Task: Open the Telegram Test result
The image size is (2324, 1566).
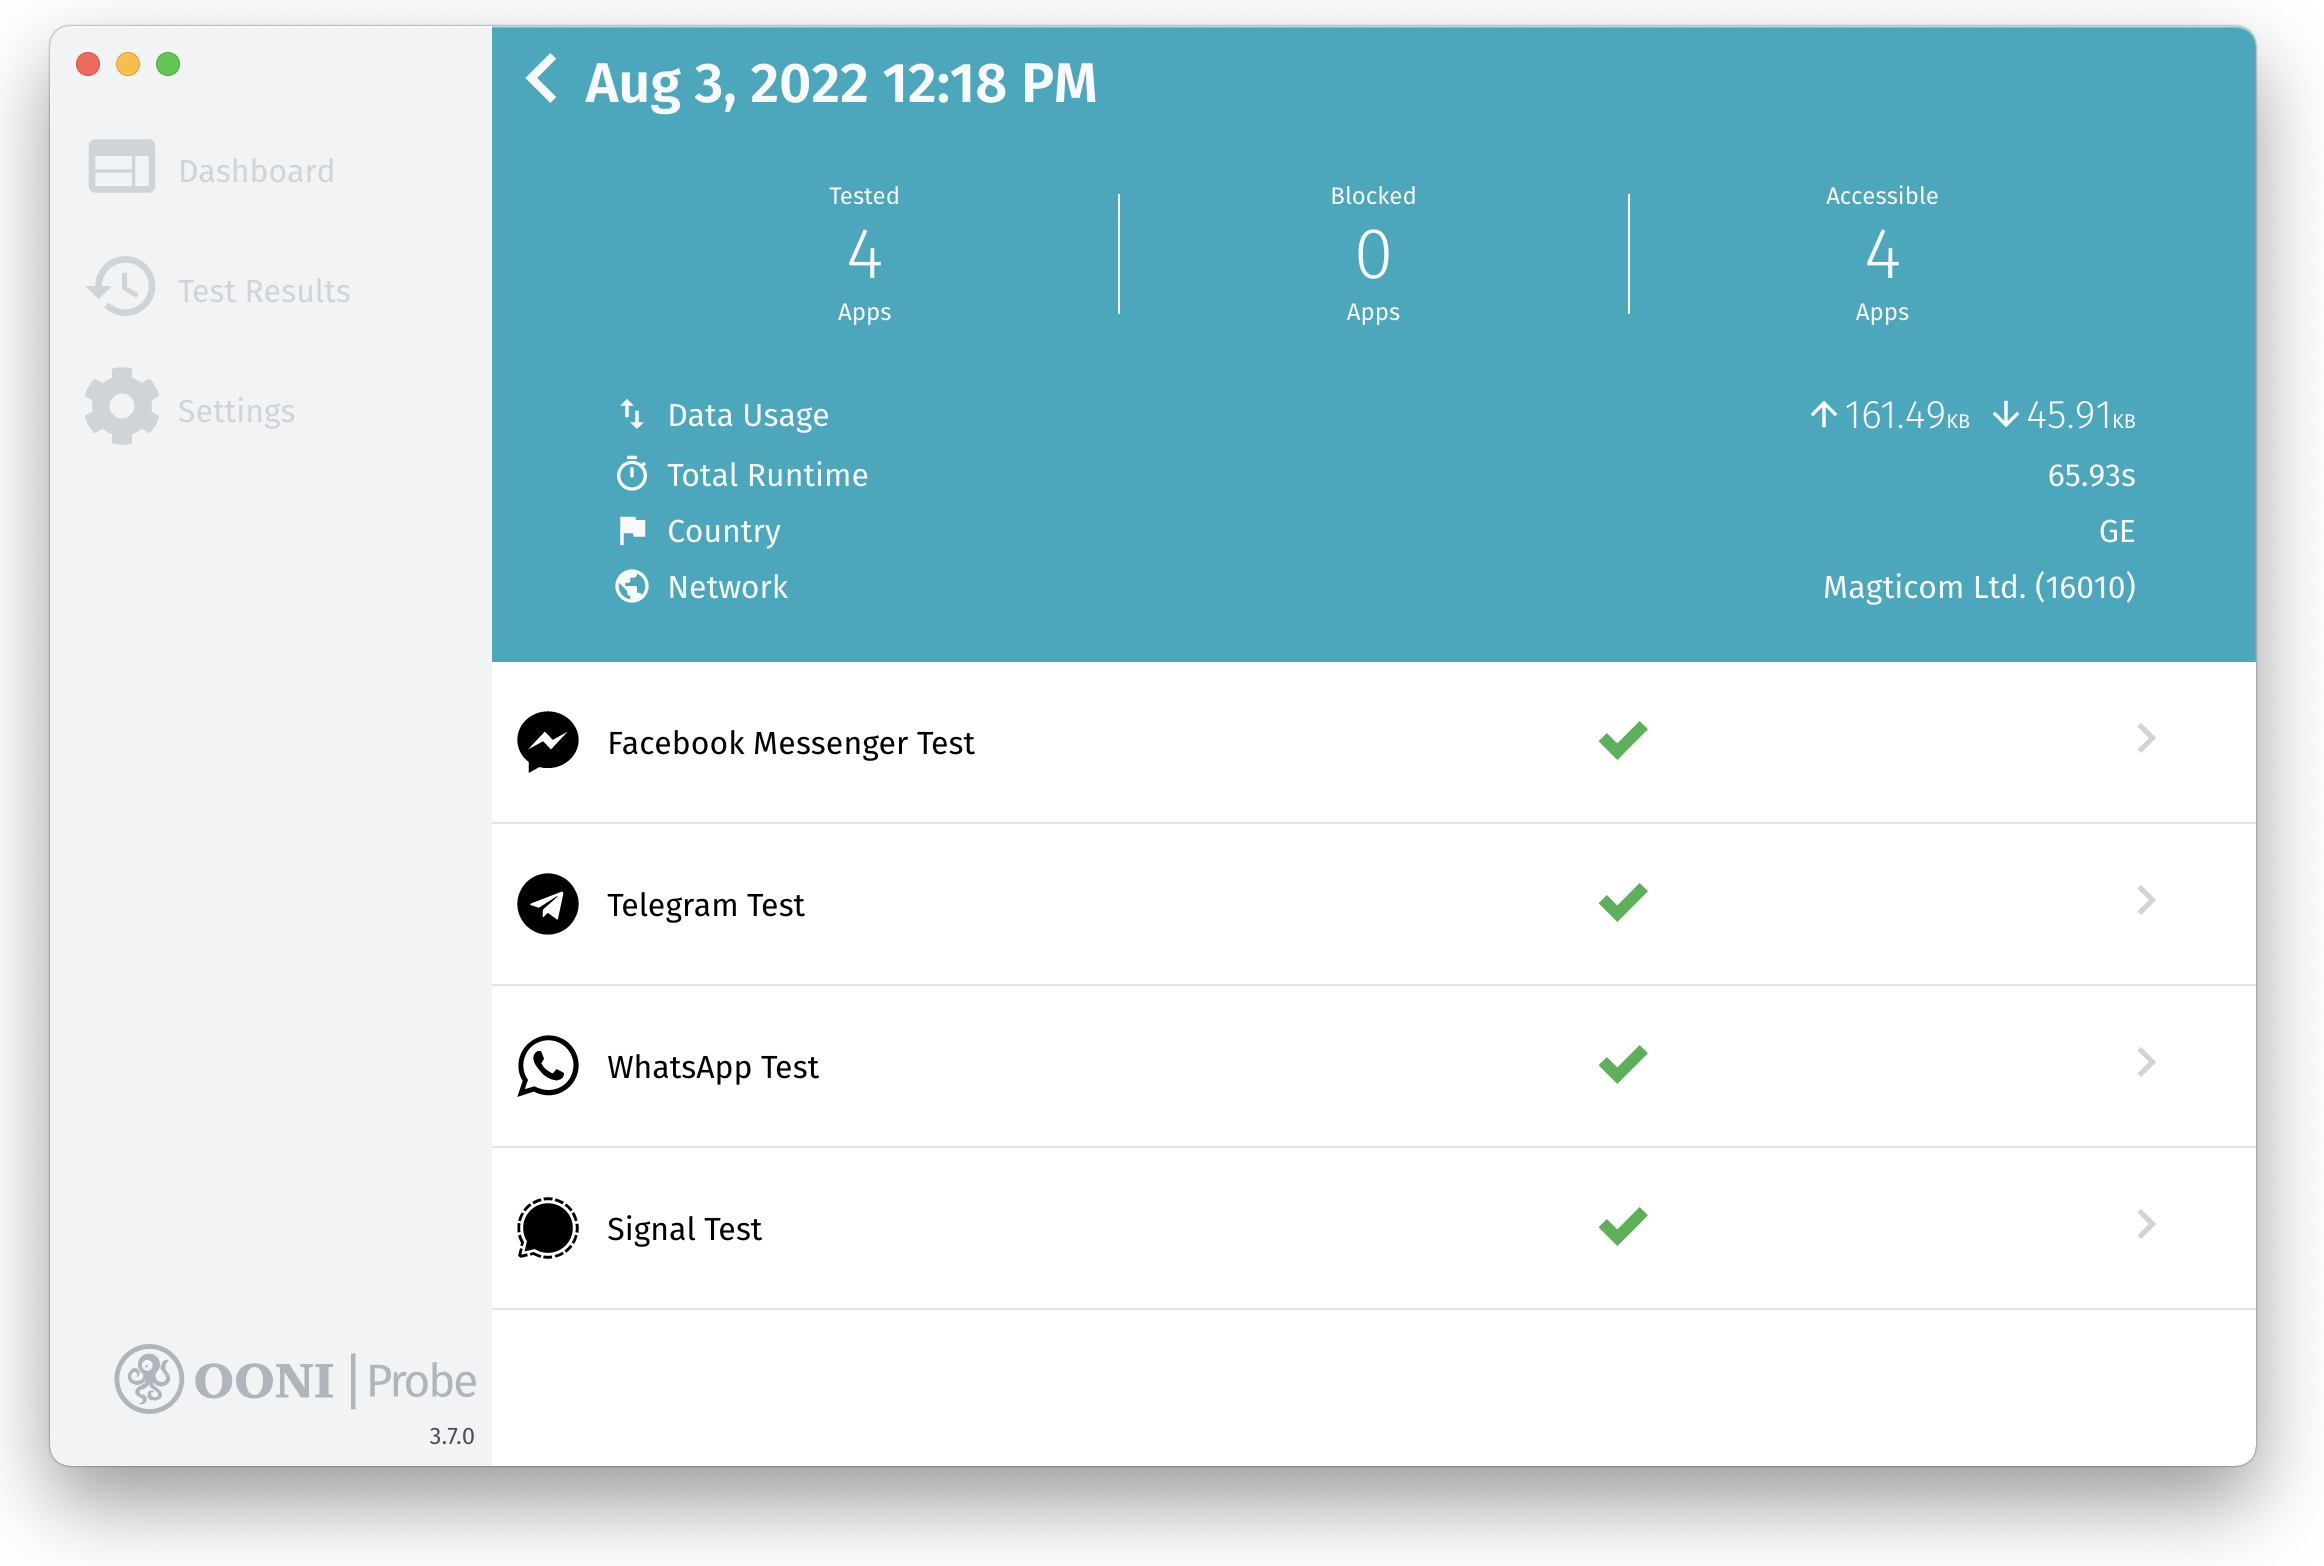Action: pos(705,905)
